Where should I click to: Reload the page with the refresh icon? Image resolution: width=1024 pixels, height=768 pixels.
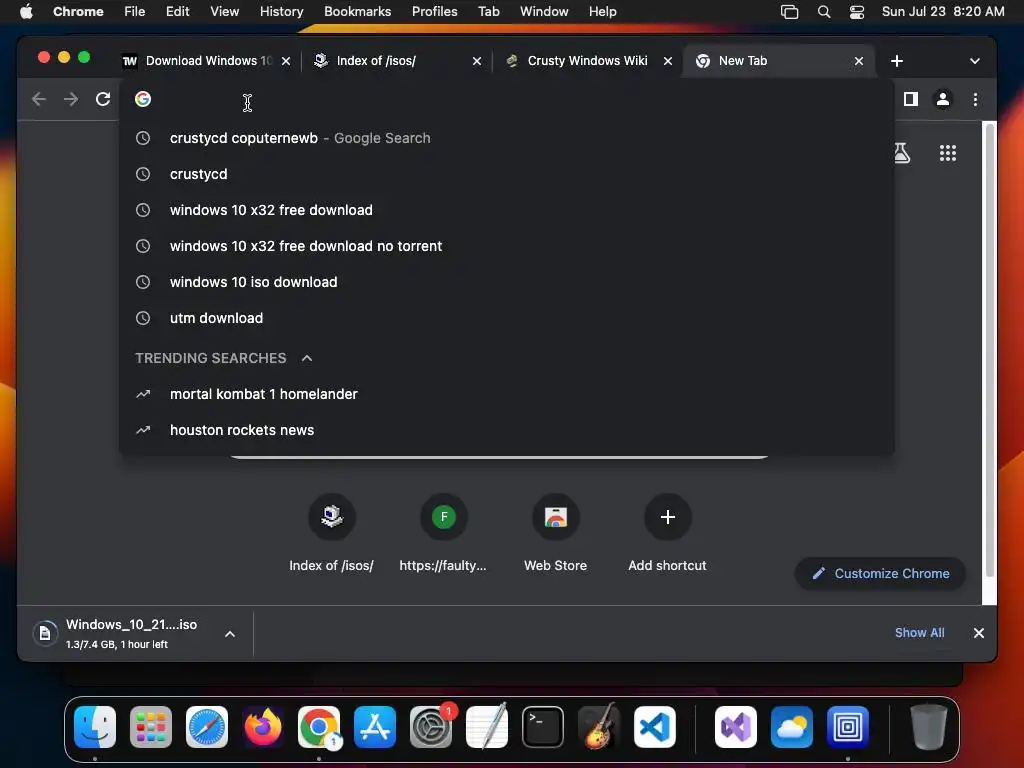click(x=103, y=99)
